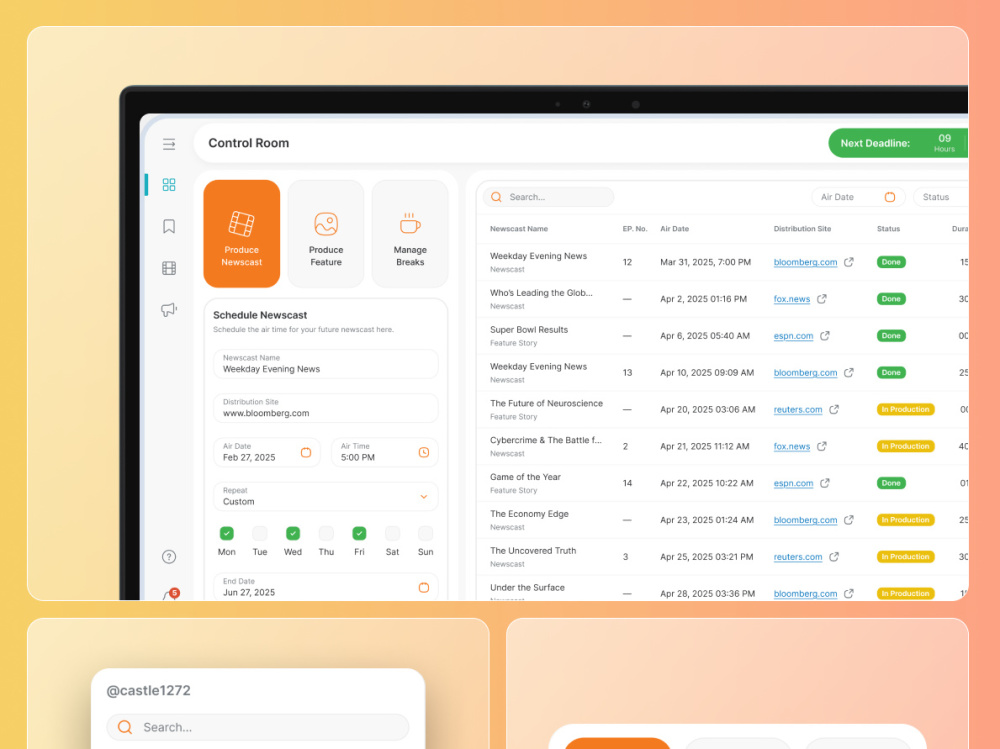Open external link icon for Mar 31 row
This screenshot has width=1000, height=749.
click(x=849, y=262)
